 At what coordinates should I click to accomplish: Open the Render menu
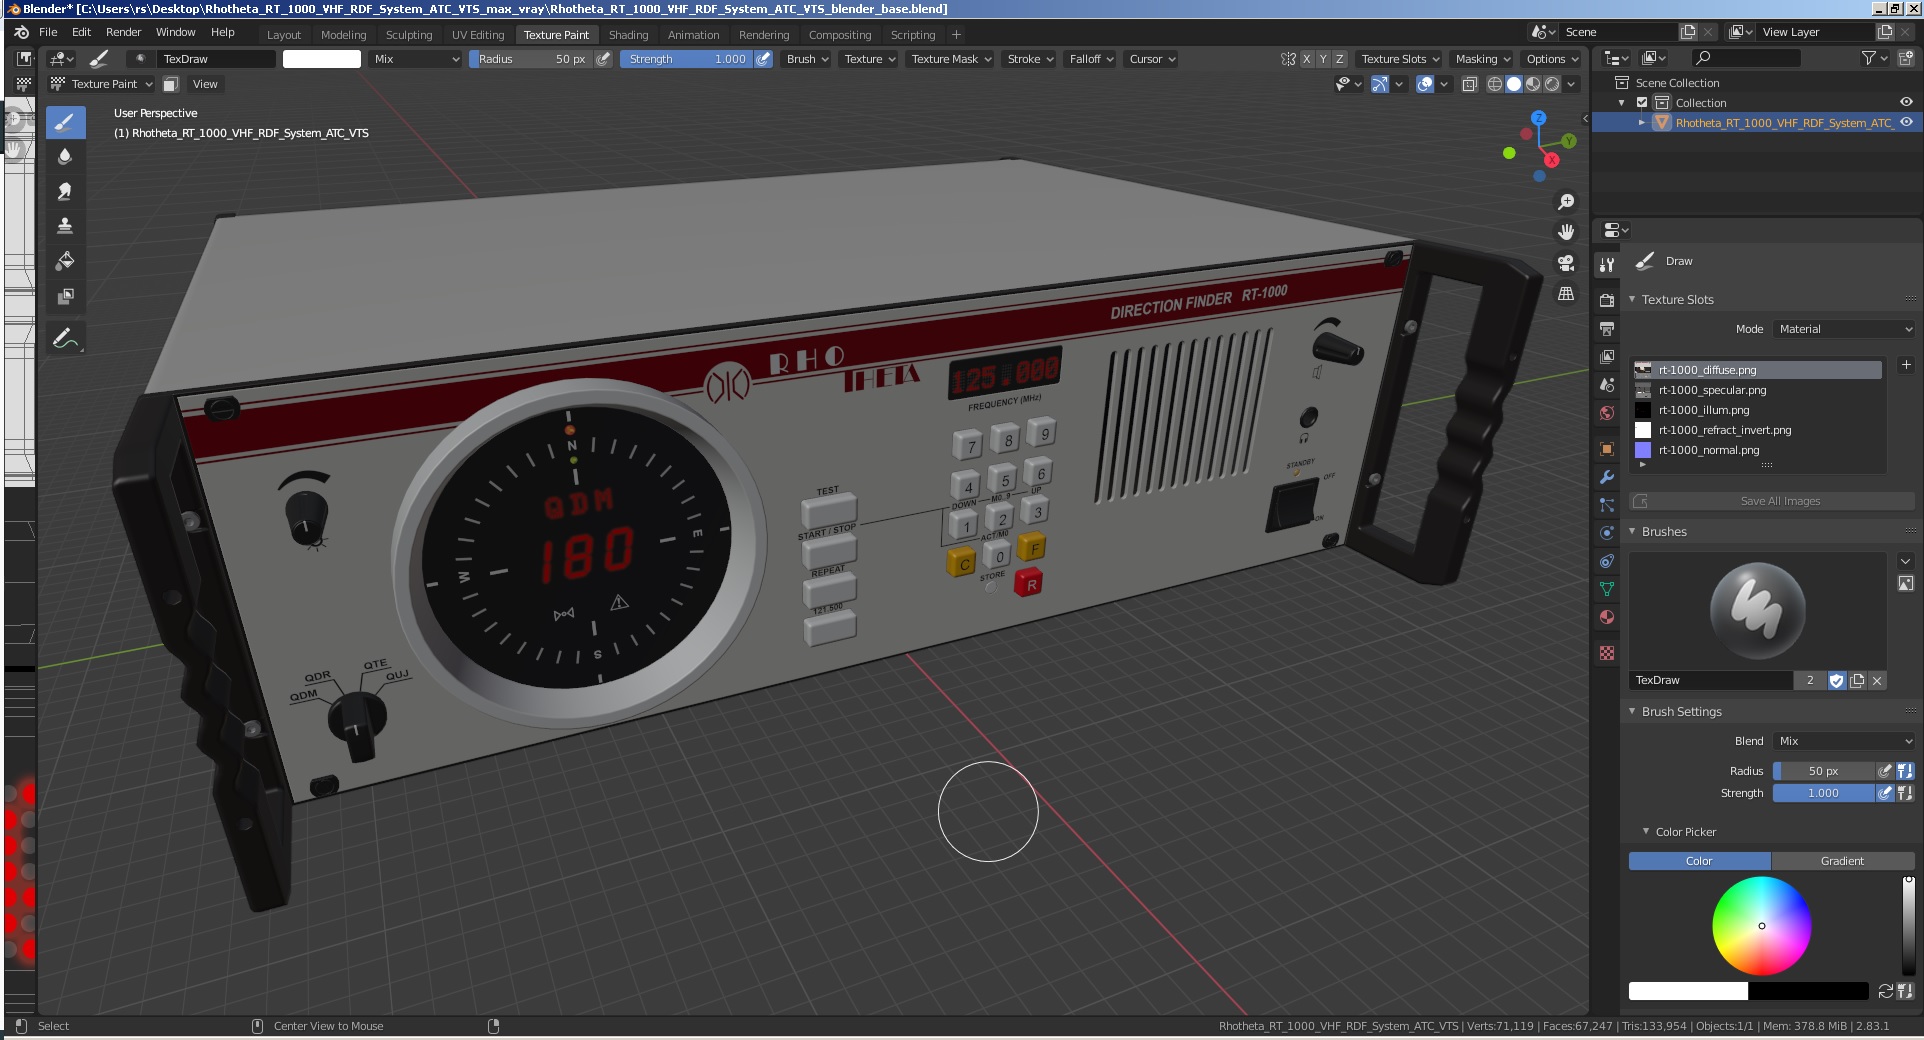click(x=124, y=32)
